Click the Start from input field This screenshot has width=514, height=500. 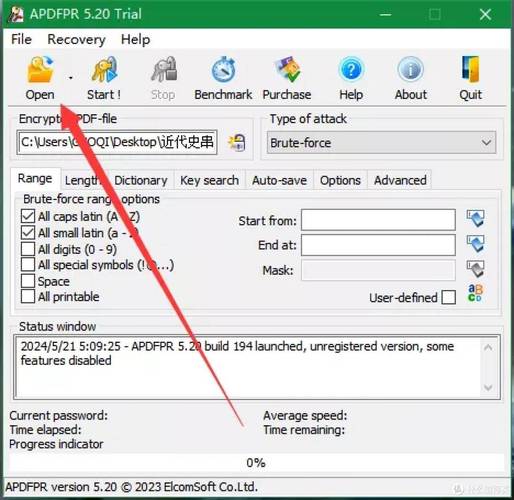(x=378, y=220)
